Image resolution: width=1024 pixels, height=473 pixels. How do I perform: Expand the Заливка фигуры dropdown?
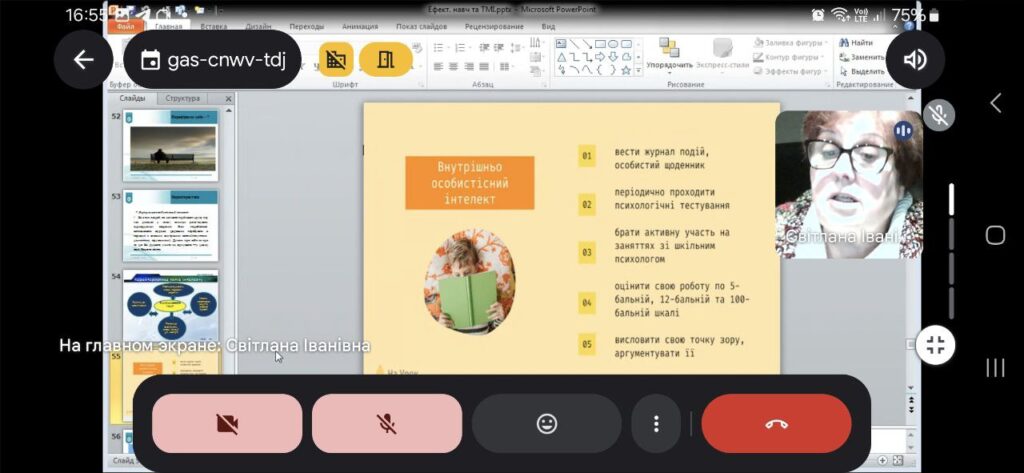792,43
